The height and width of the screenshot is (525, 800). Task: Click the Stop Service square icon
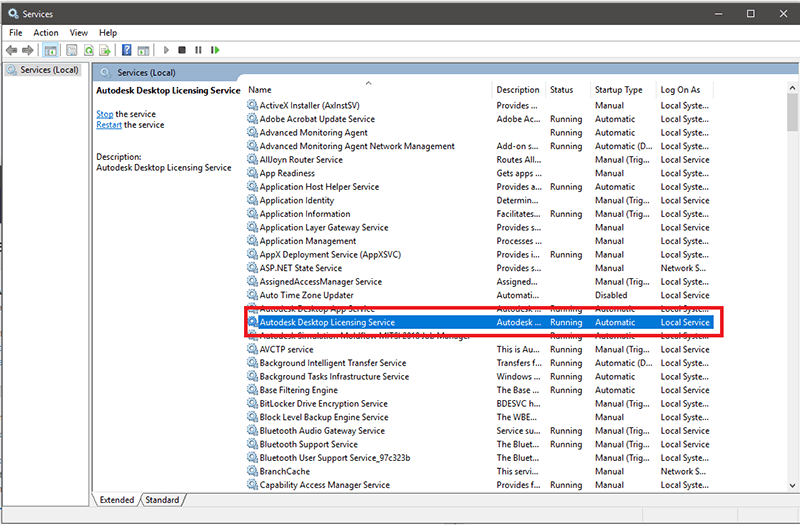(182, 50)
